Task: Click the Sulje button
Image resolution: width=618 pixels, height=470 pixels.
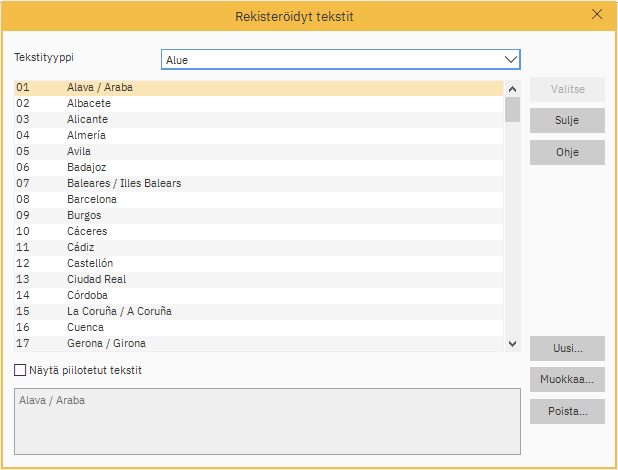Action: click(x=567, y=121)
